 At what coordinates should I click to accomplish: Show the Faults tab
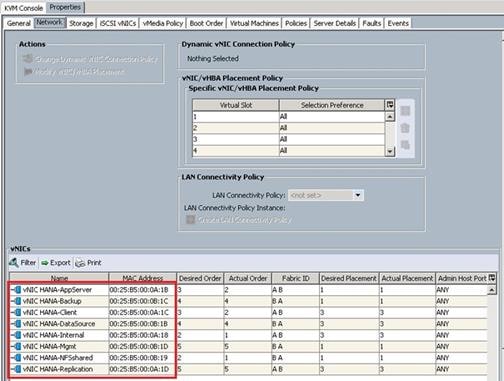[x=372, y=23]
